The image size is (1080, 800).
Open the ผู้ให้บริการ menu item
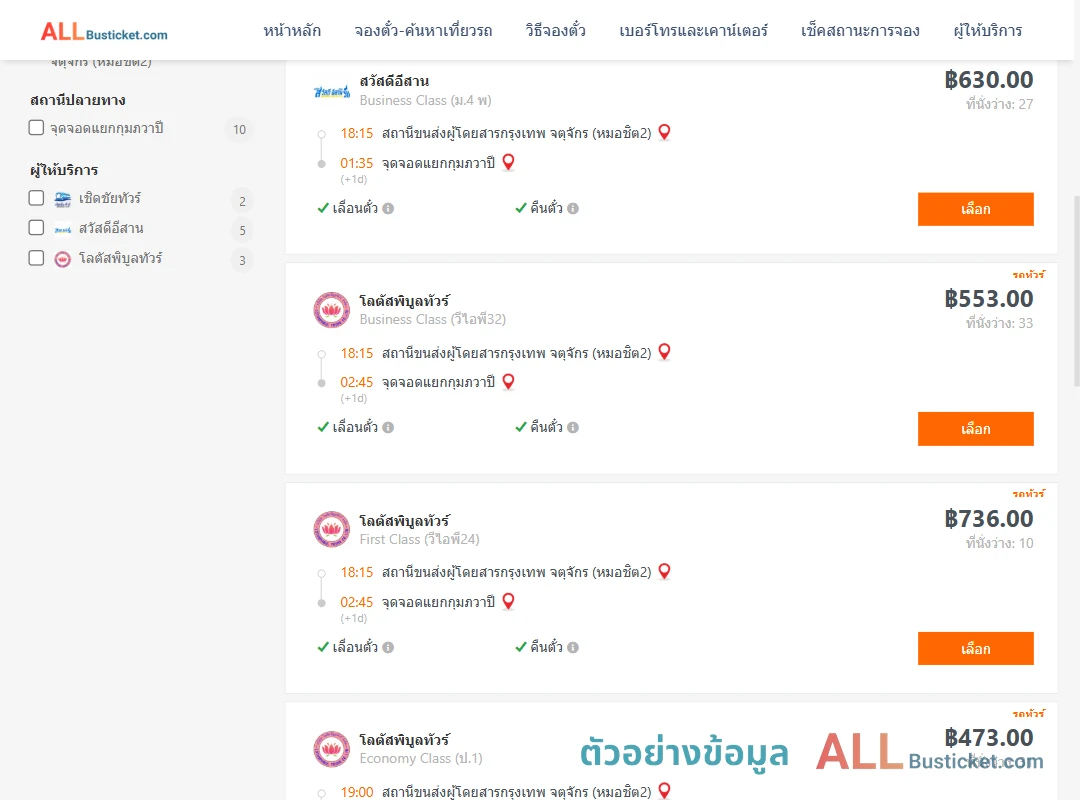pos(988,31)
